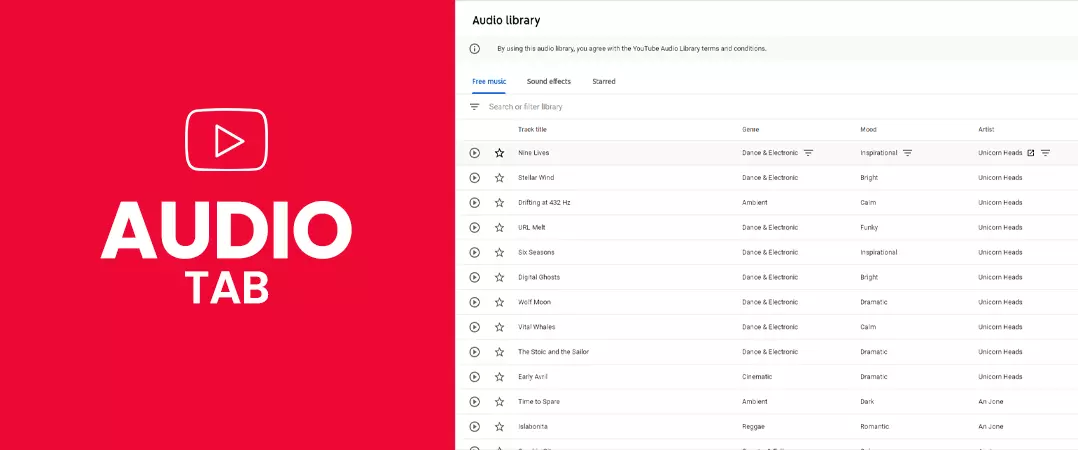Star Drifting at 432 Hz

[499, 203]
